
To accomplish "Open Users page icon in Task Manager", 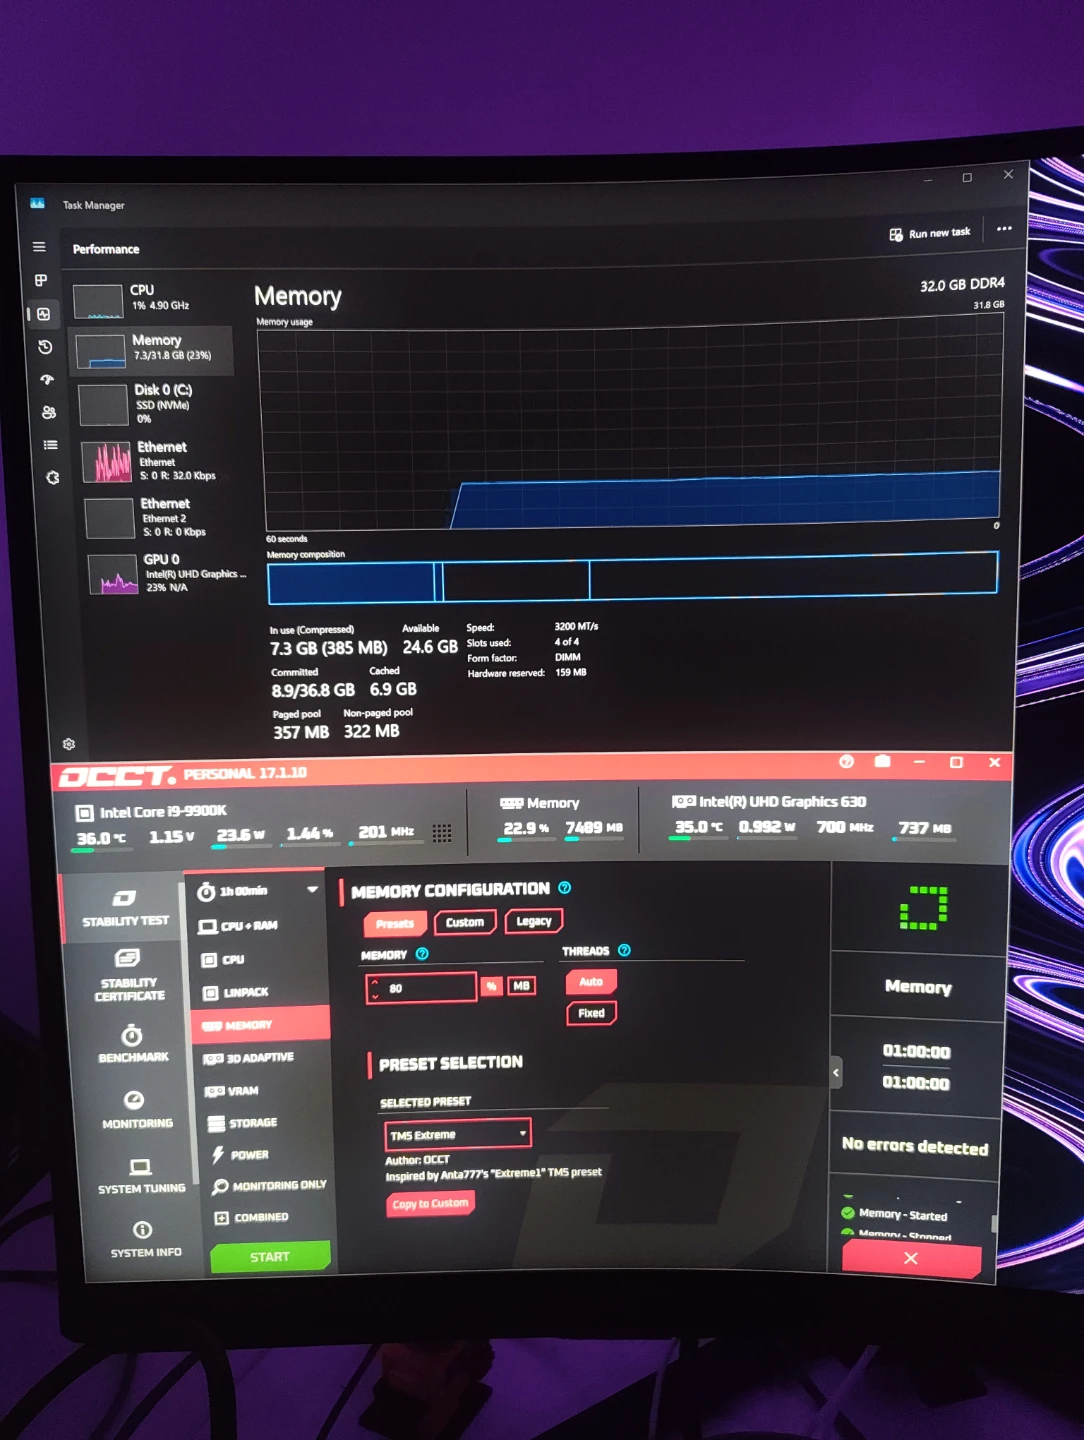I will [x=49, y=412].
